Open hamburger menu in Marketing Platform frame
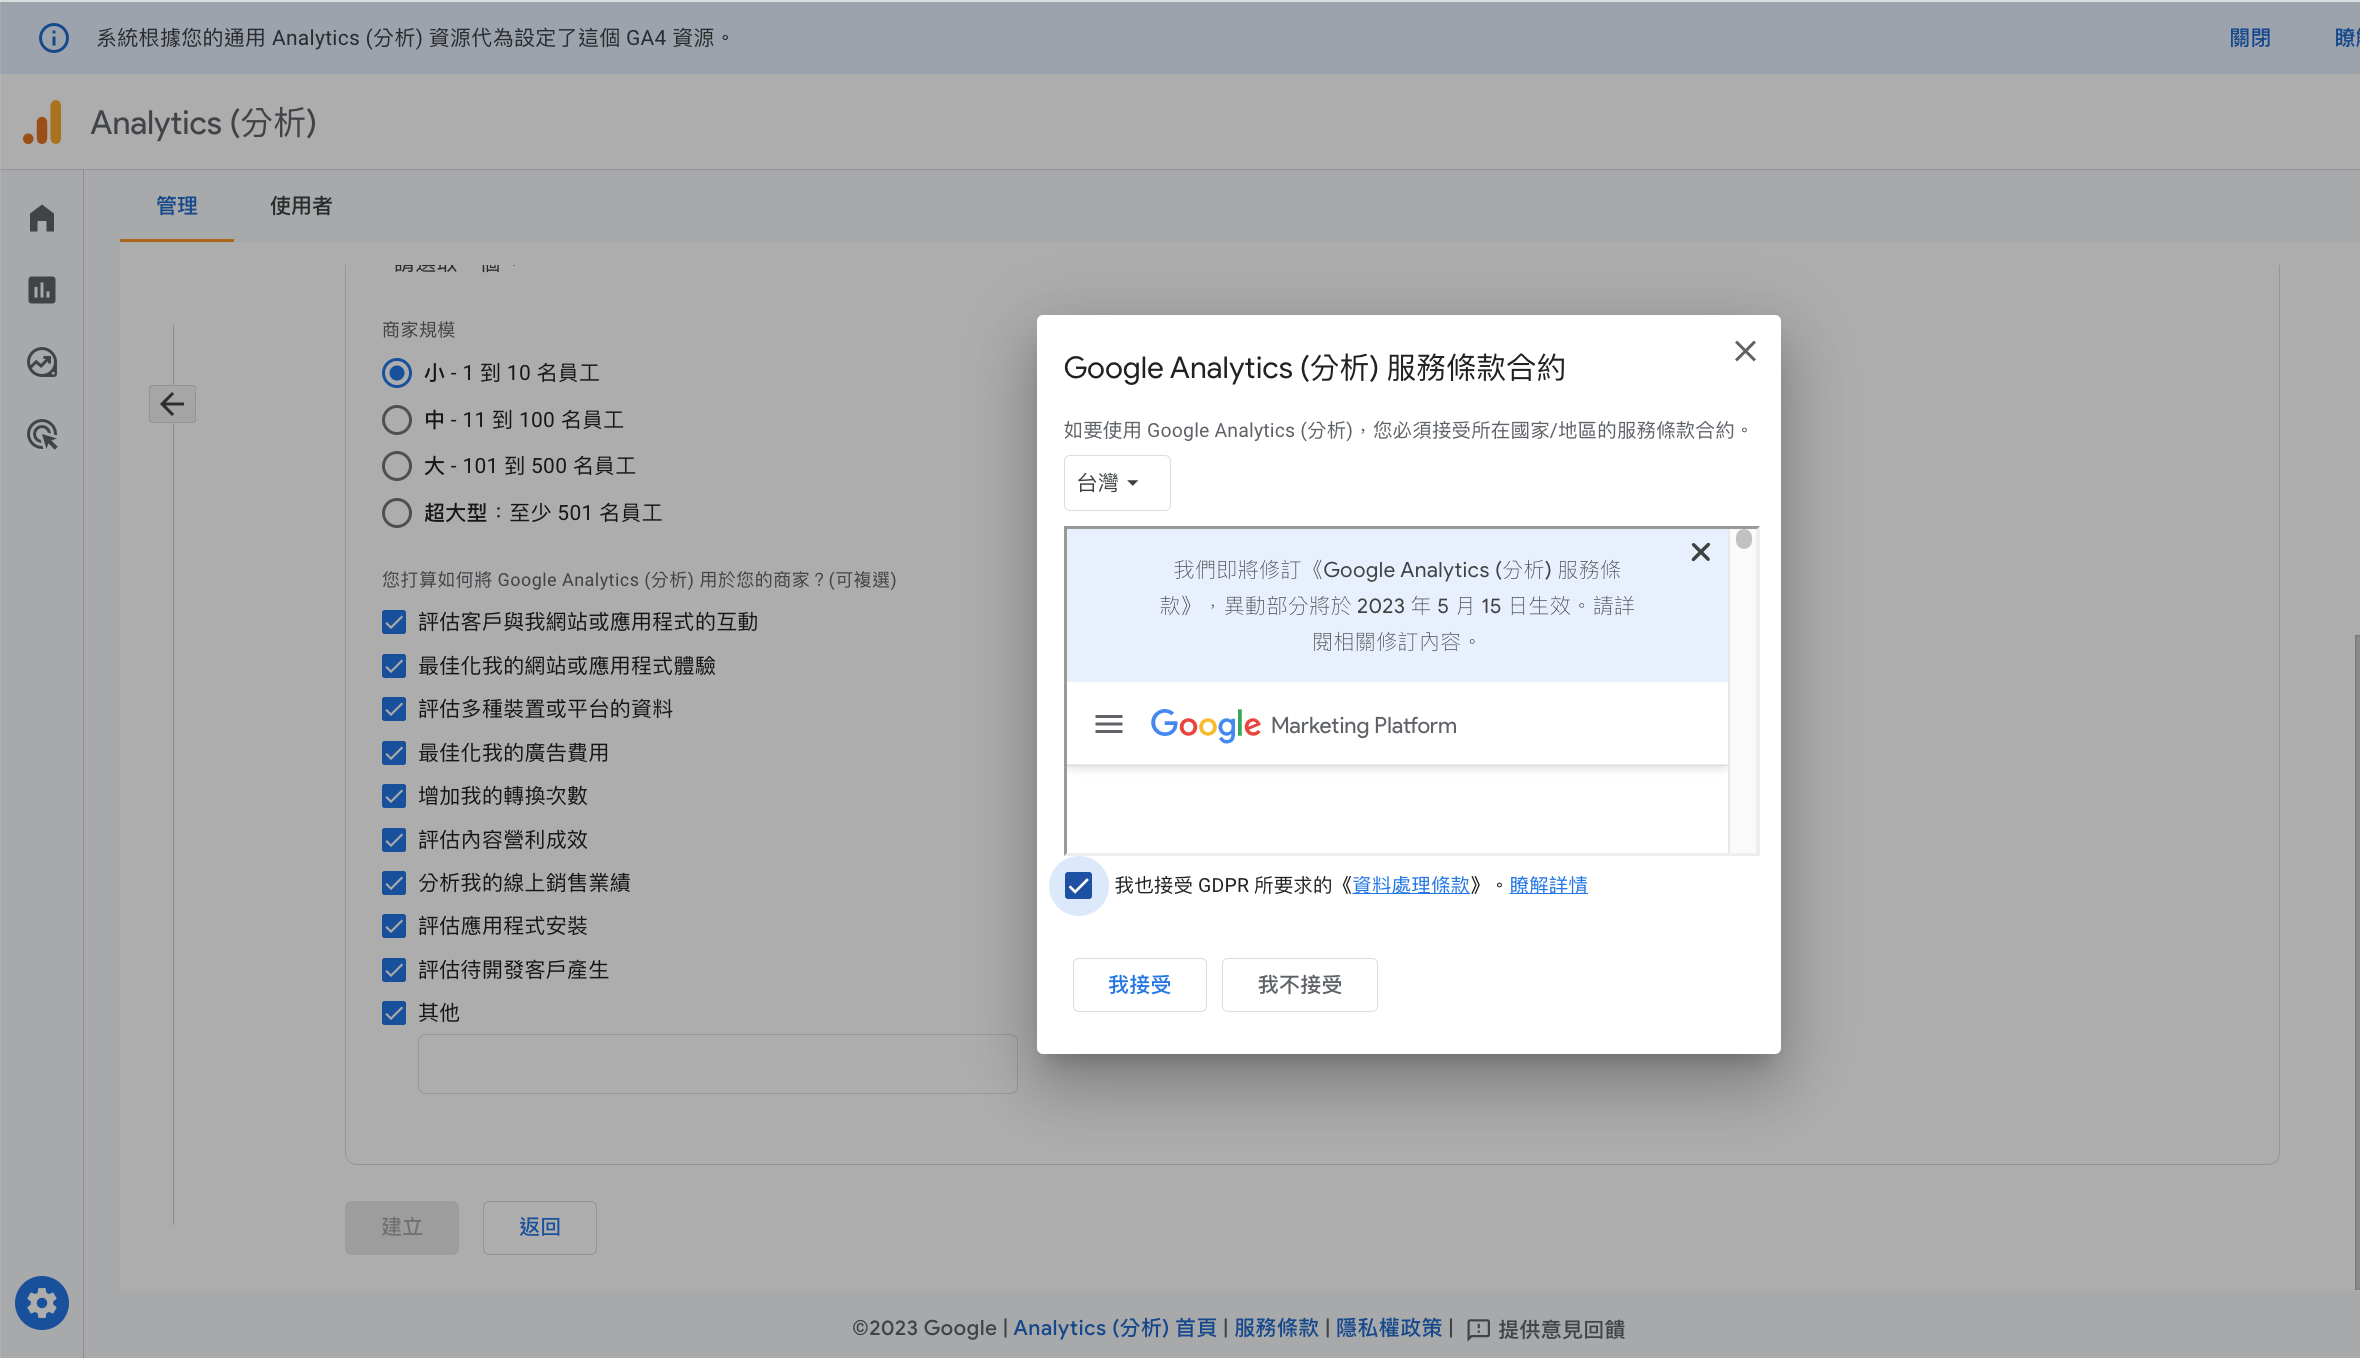Screen dimensions: 2360x1358 coord(1108,724)
